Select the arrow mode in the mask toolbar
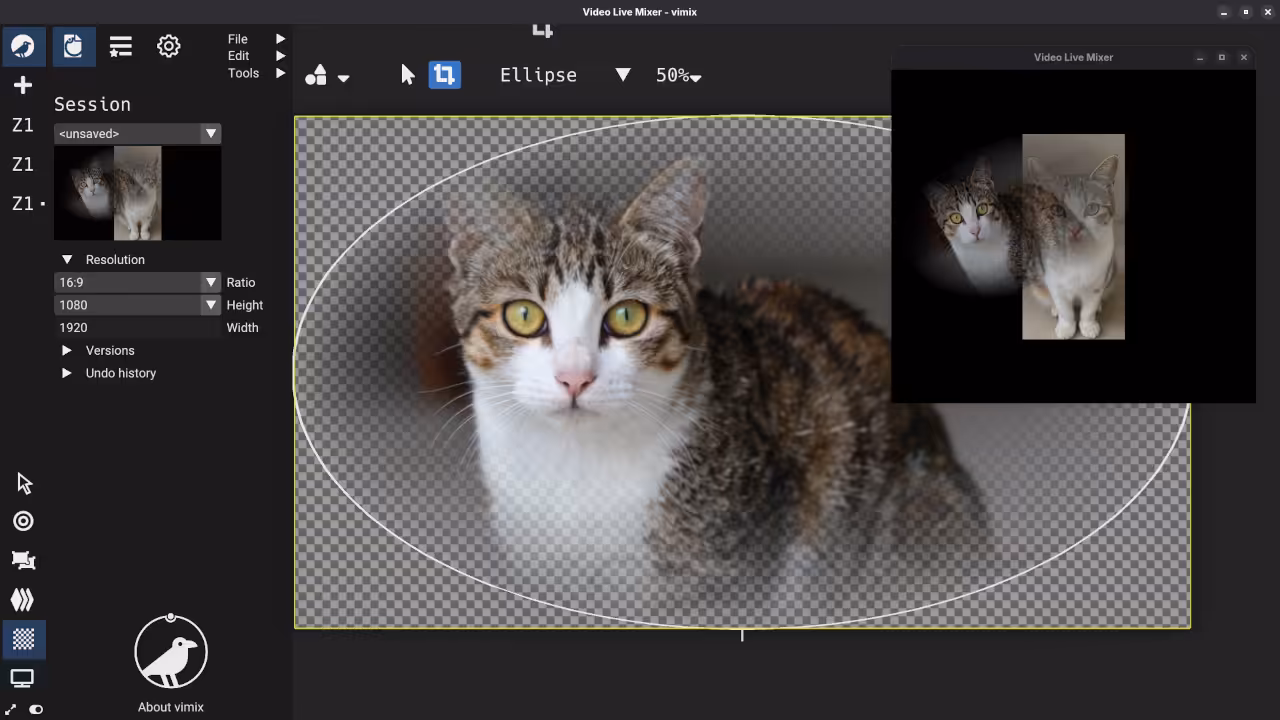The width and height of the screenshot is (1280, 720). coord(407,74)
